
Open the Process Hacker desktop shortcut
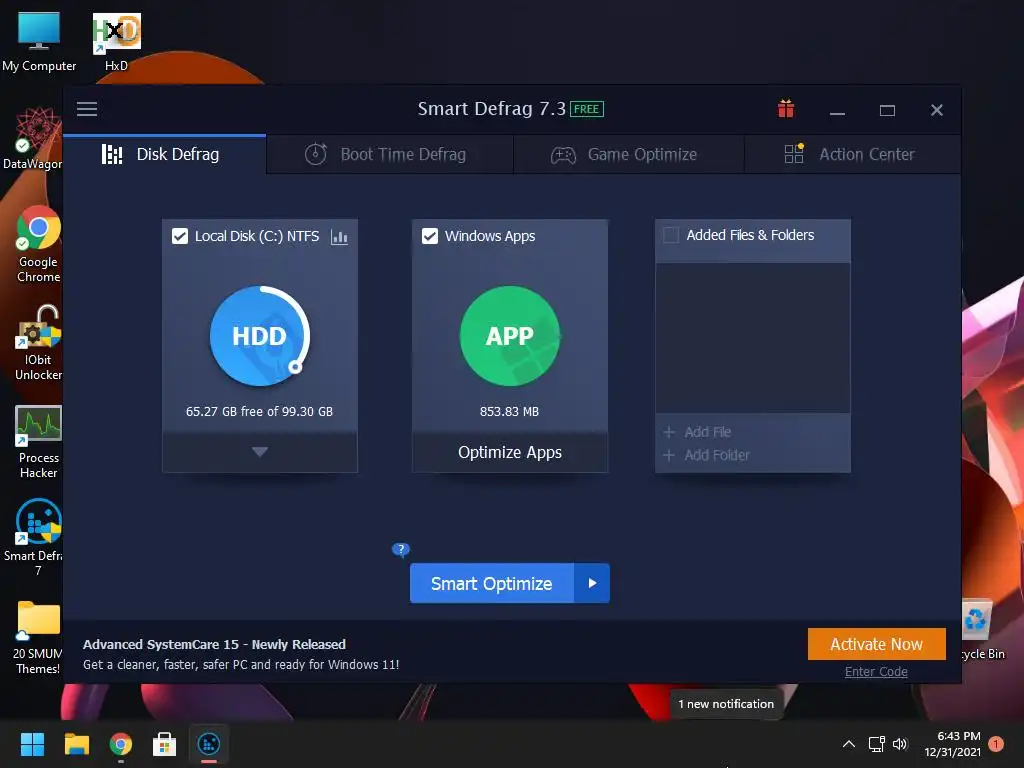point(38,441)
